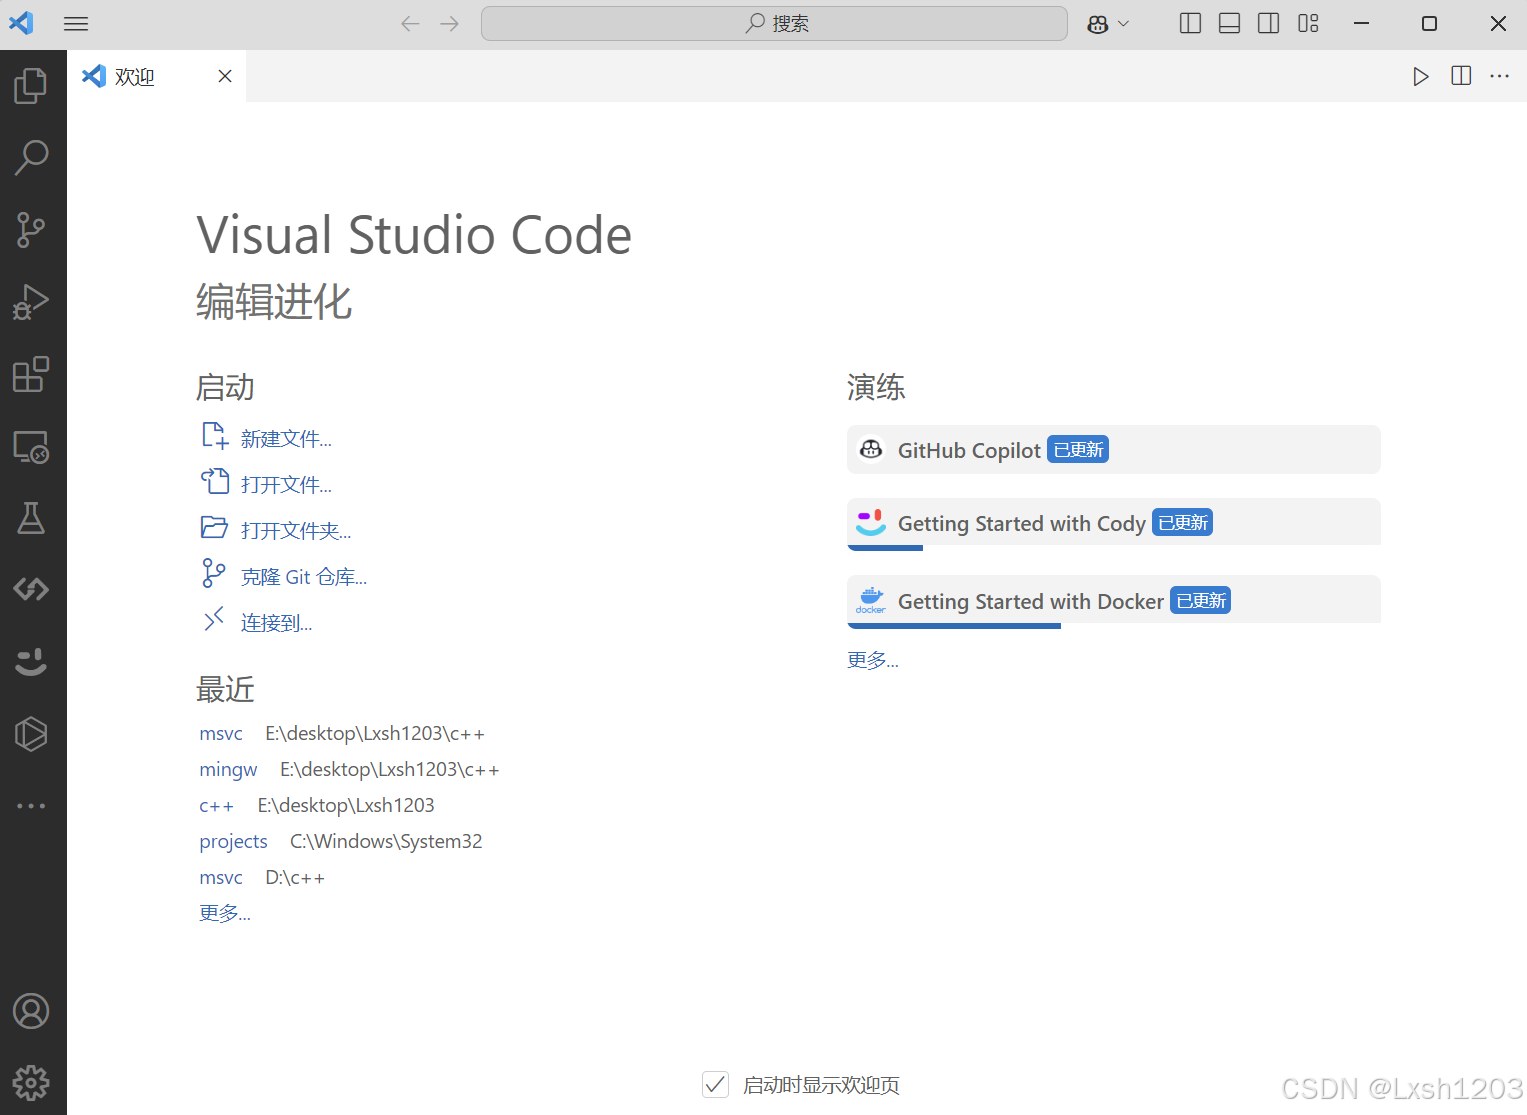This screenshot has height=1115, width=1527.
Task: Open recent c++ folder
Action: pos(216,806)
